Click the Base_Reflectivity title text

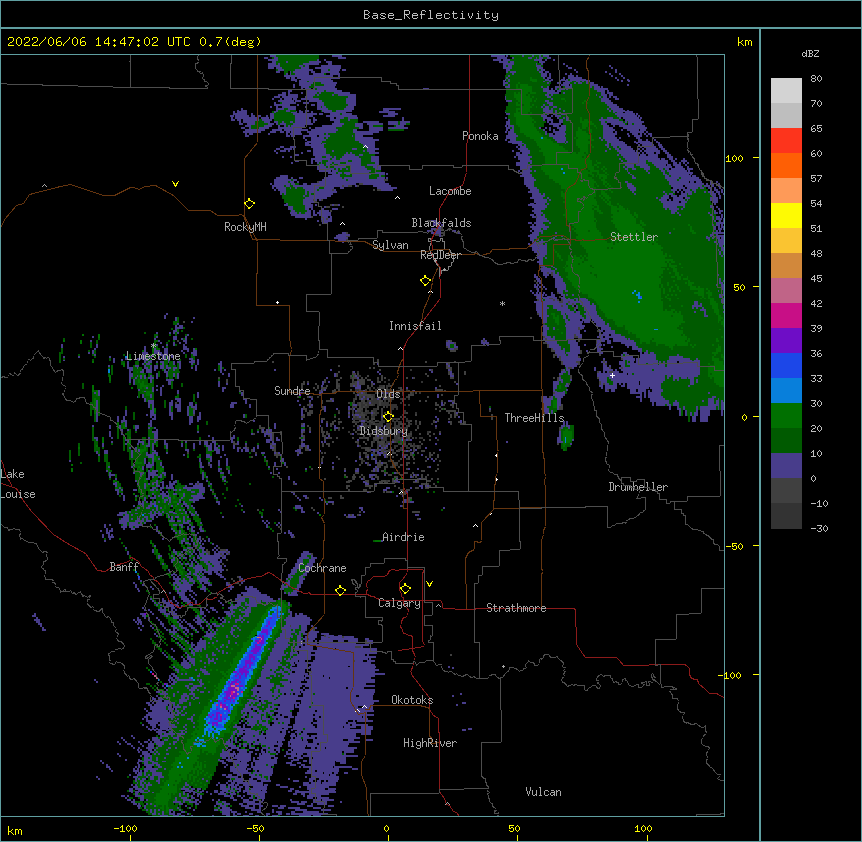point(431,15)
